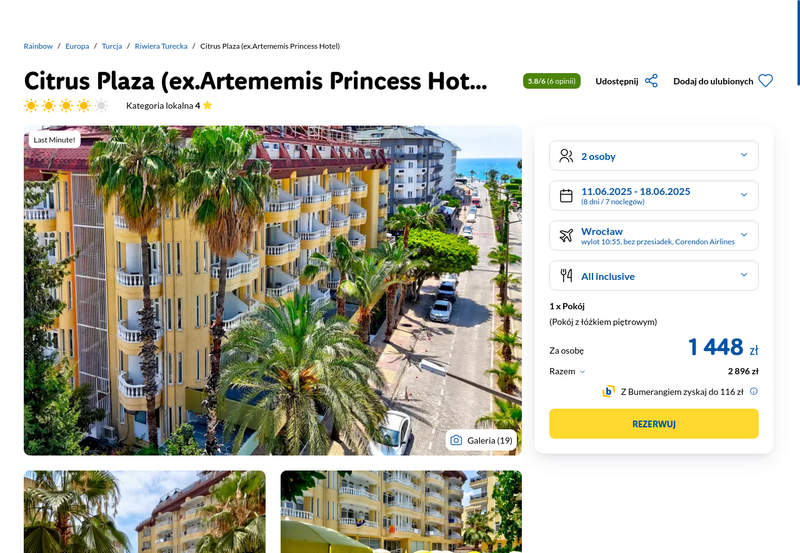Expand the Wrocław departure dropdown

pos(654,235)
